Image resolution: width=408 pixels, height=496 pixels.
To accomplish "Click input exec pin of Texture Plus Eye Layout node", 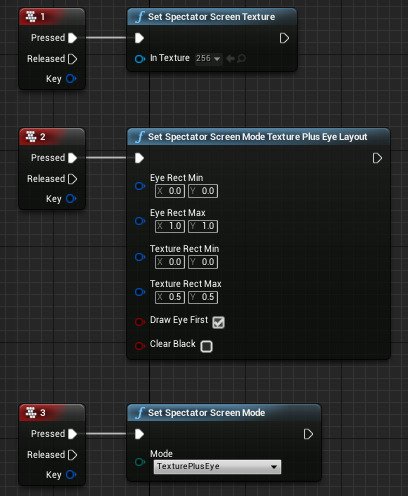I will [x=139, y=158].
